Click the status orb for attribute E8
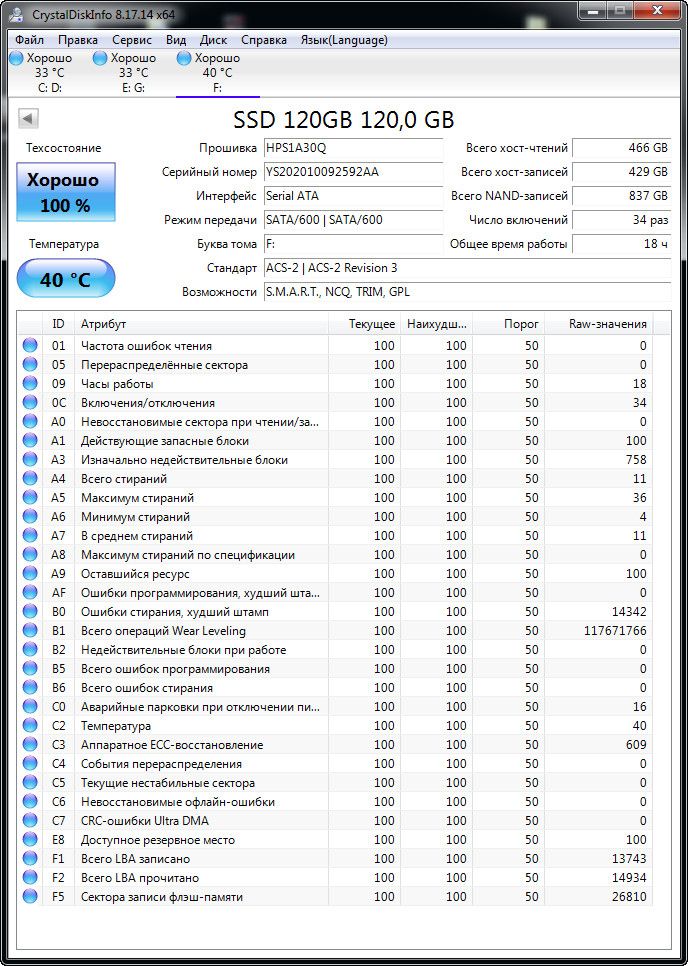Image resolution: width=688 pixels, height=966 pixels. pyautogui.click(x=30, y=840)
